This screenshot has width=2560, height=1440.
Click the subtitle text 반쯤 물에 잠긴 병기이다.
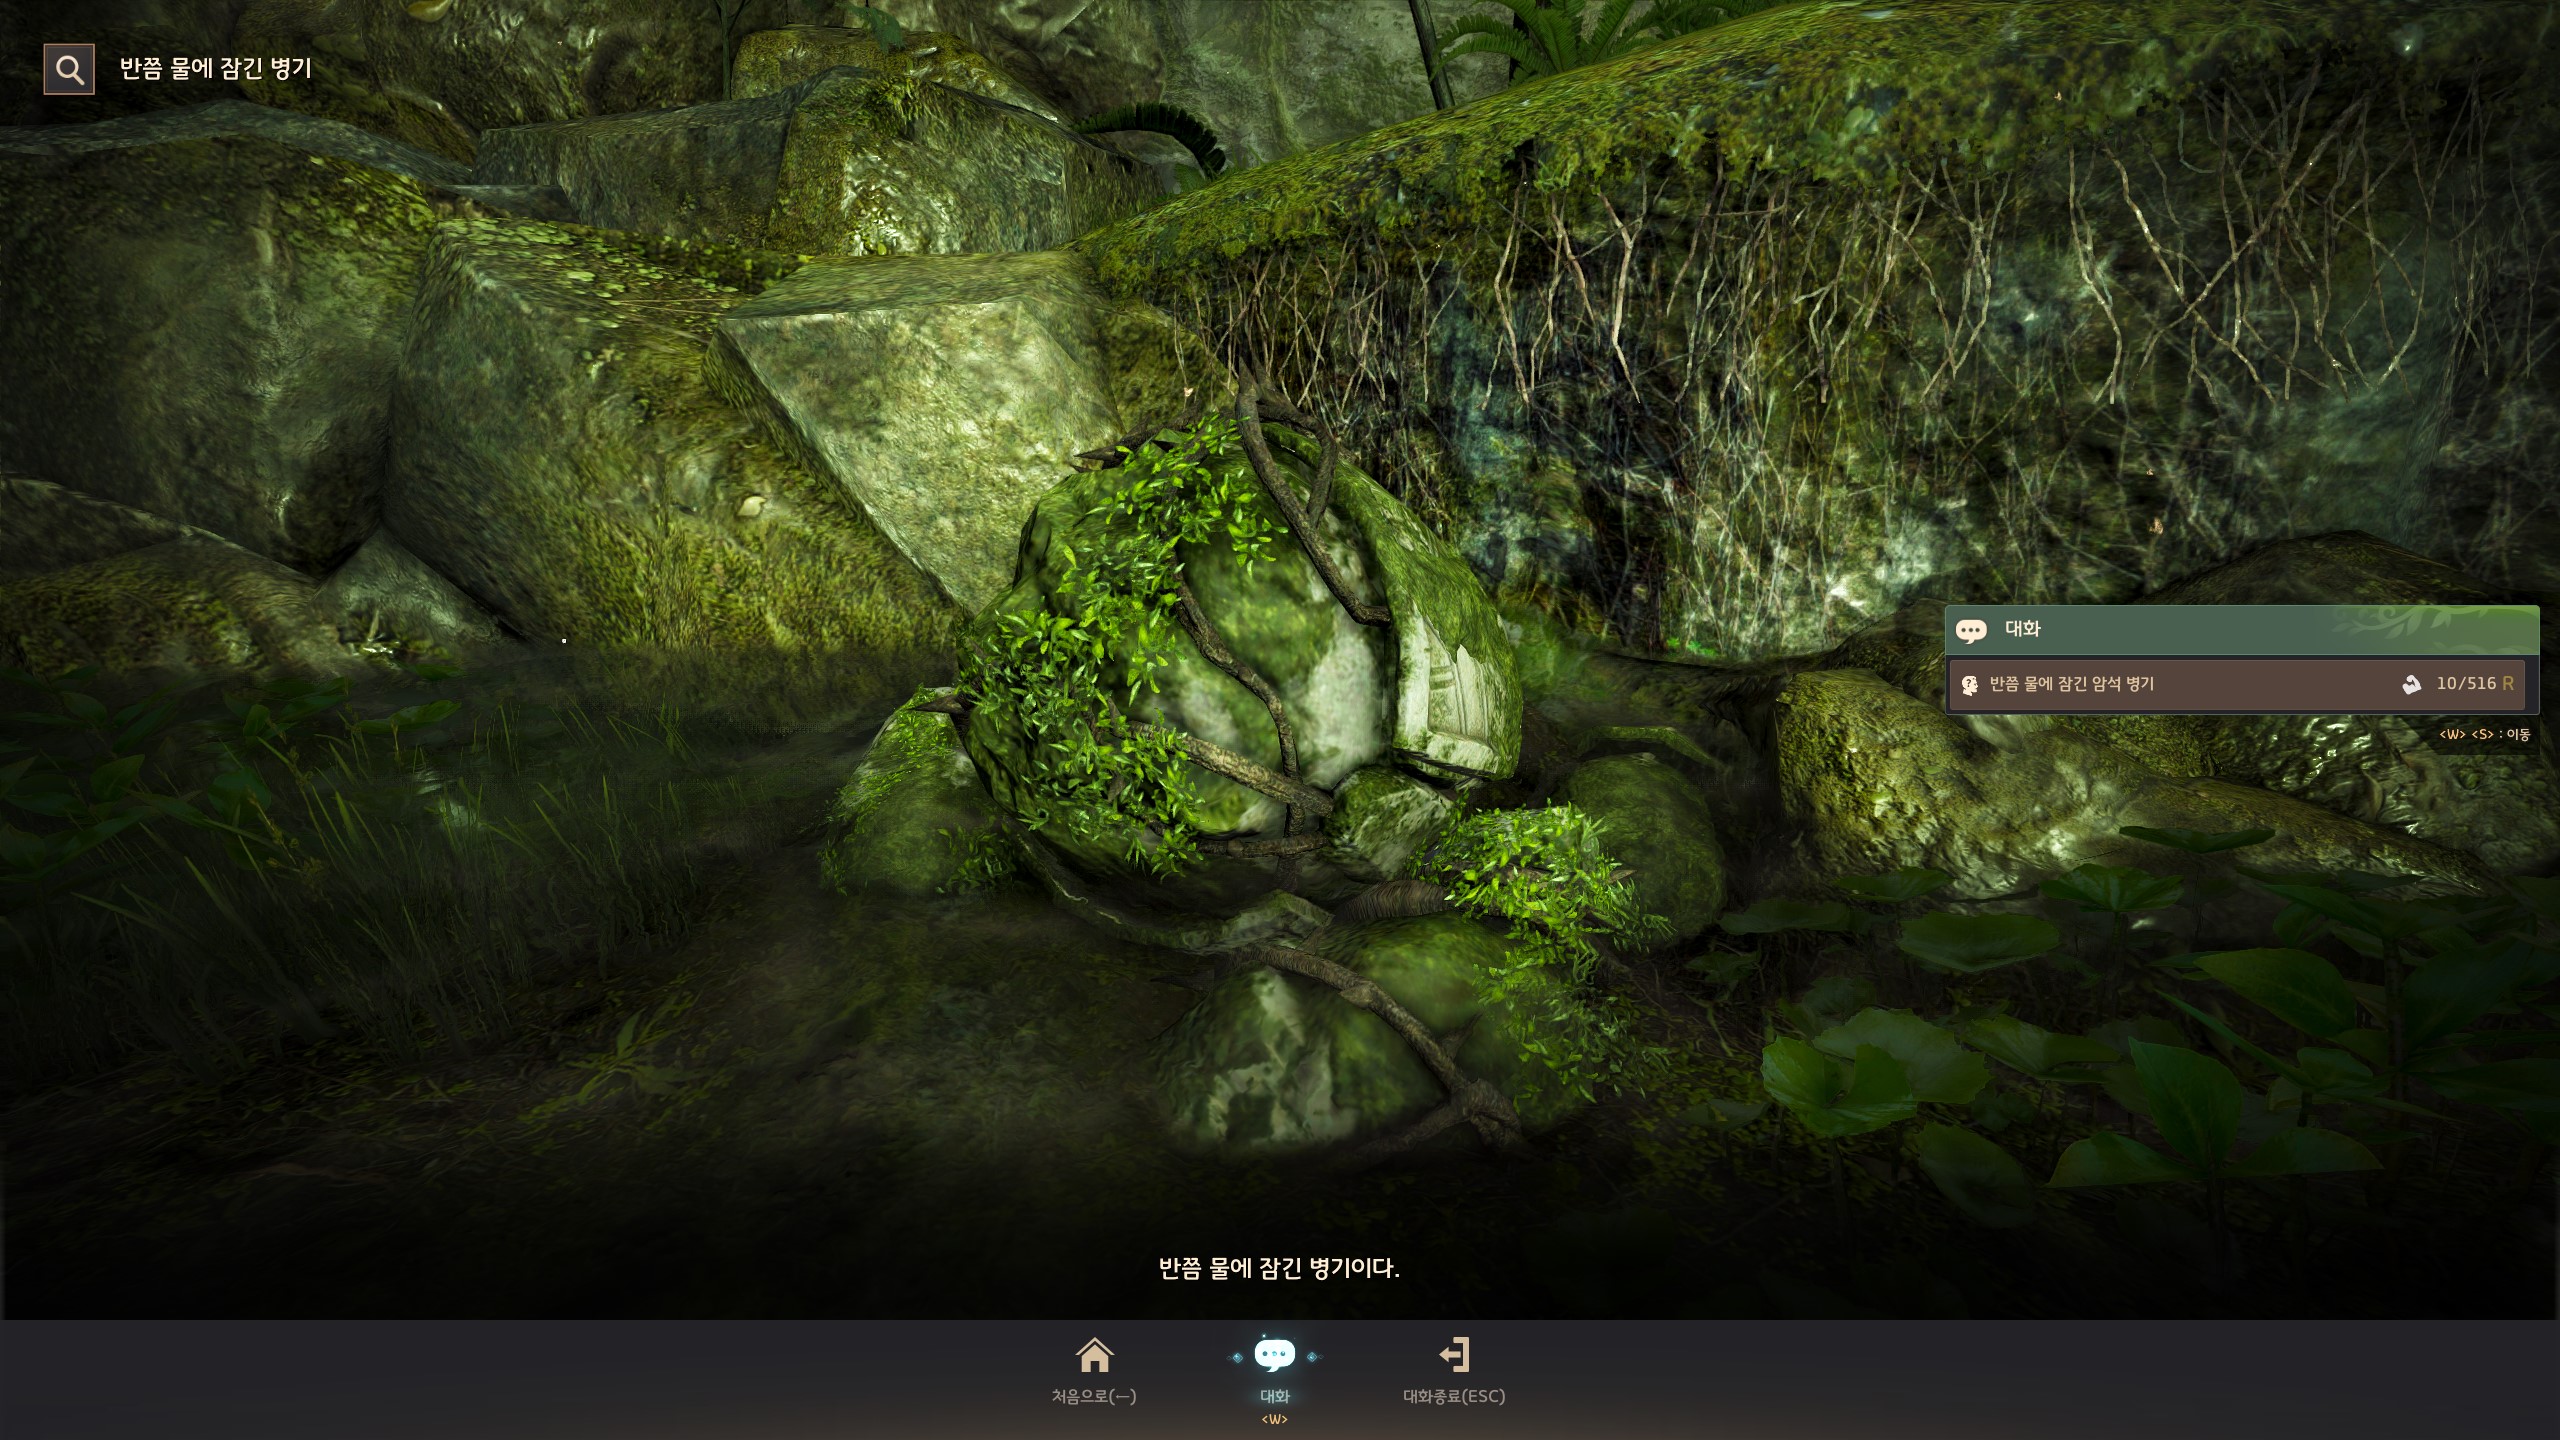coord(1279,1268)
